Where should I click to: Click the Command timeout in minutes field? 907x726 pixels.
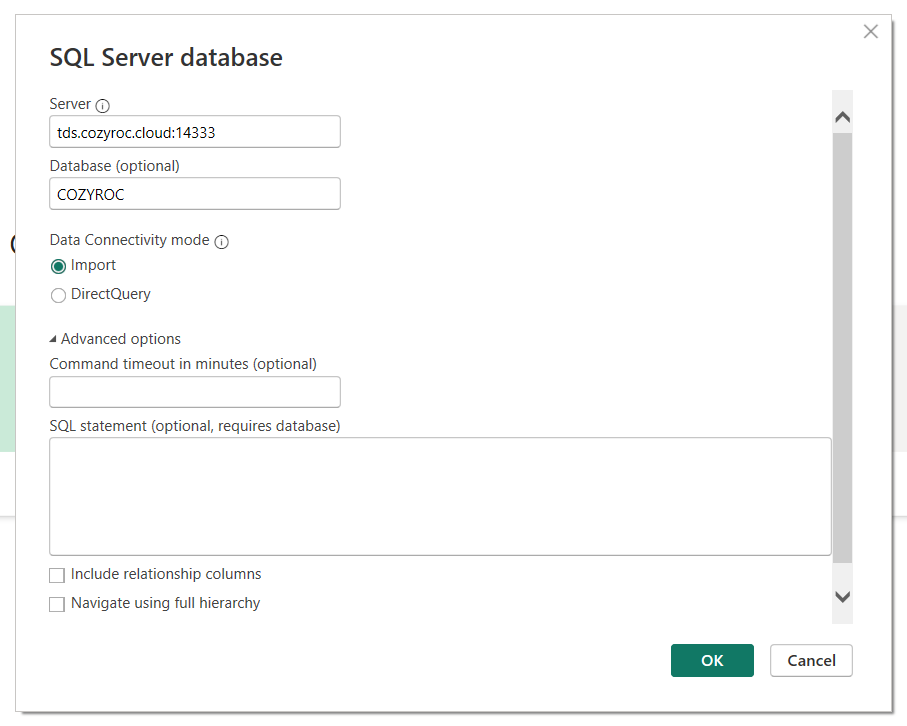pos(194,392)
